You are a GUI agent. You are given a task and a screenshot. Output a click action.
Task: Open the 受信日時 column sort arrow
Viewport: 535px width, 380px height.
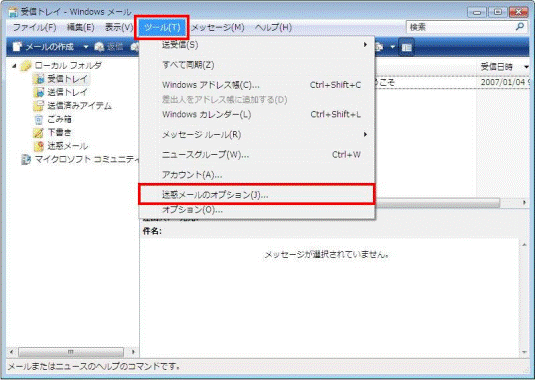click(x=526, y=67)
